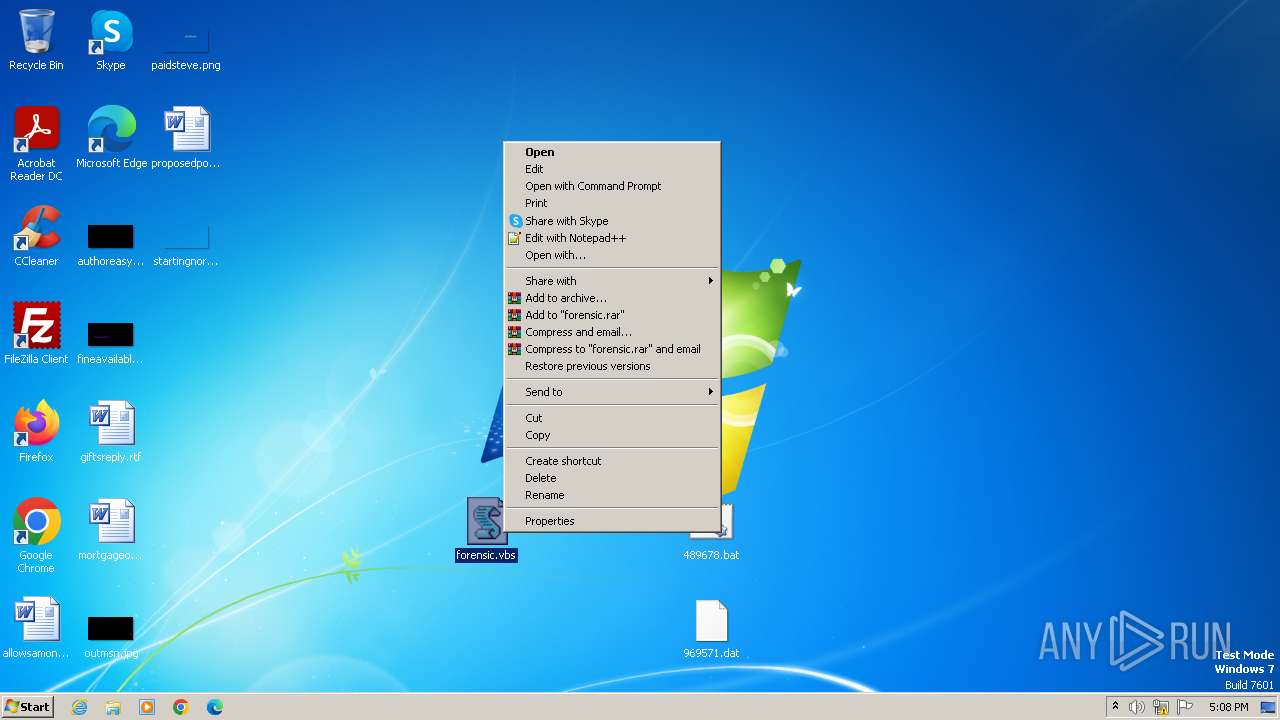Select the proposedpo... Word document icon
This screenshot has height=720, width=1280.
coord(186,137)
